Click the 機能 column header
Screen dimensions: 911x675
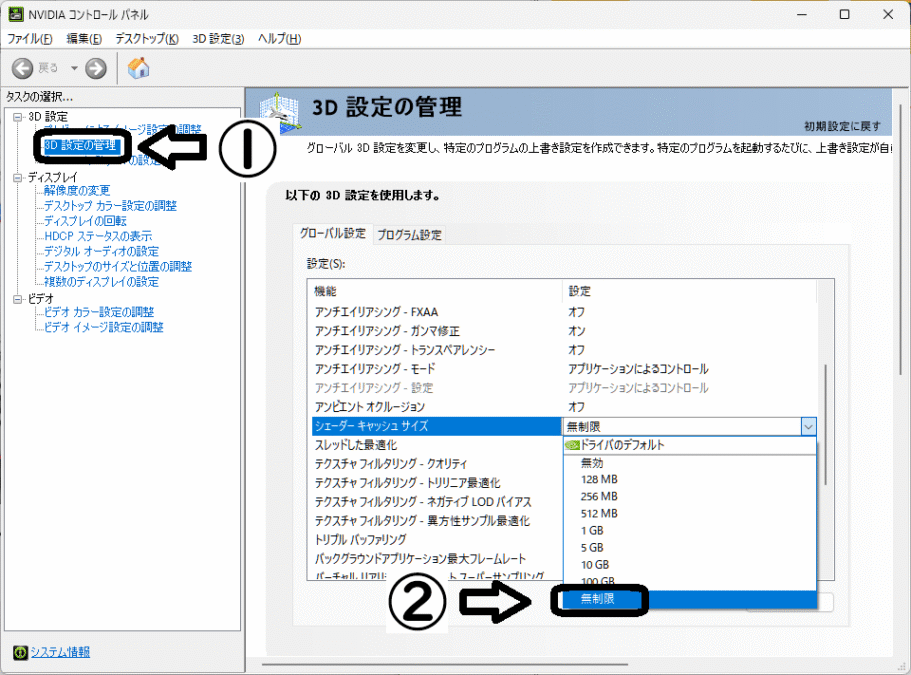tap(435, 291)
